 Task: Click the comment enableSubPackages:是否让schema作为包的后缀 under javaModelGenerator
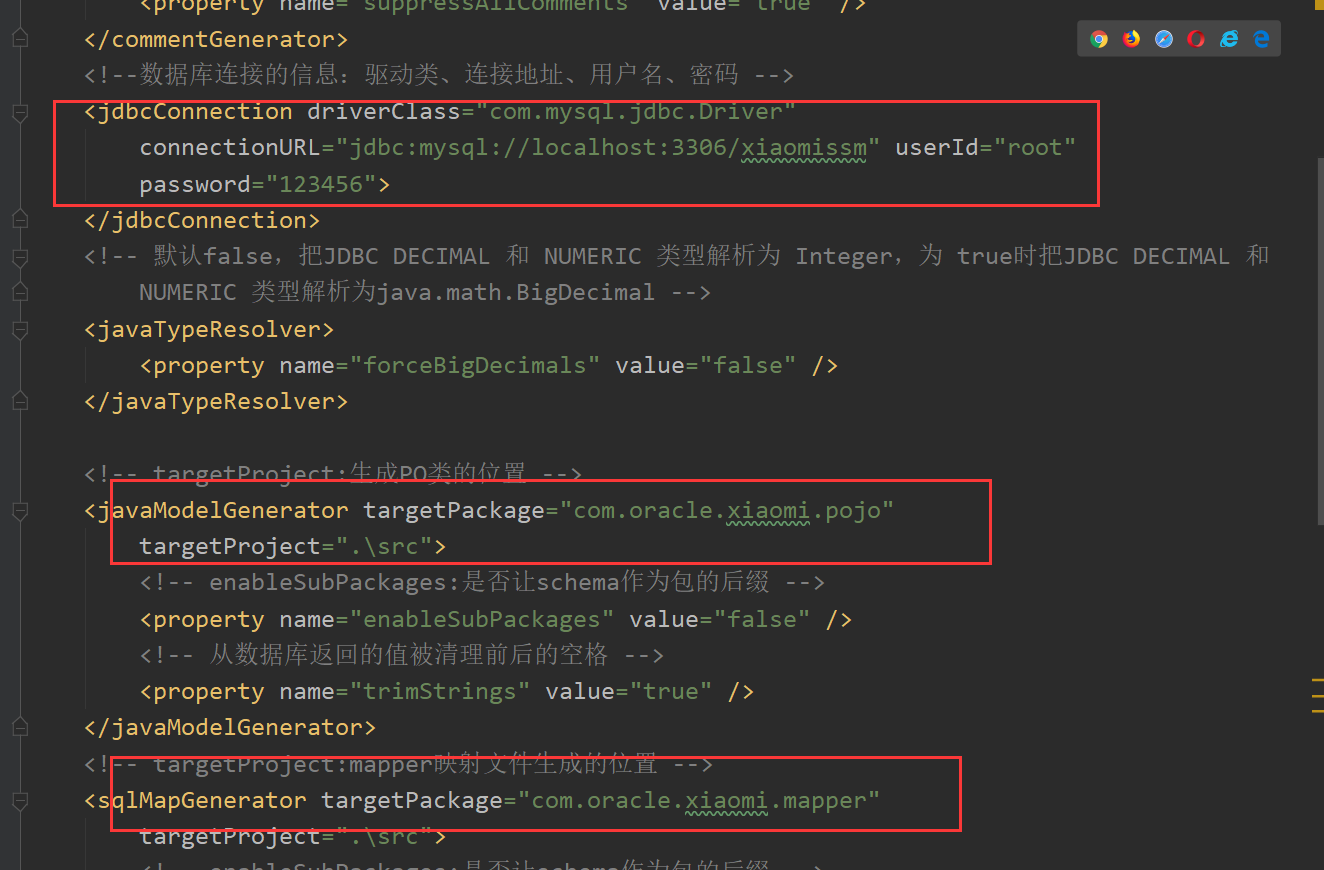482,583
